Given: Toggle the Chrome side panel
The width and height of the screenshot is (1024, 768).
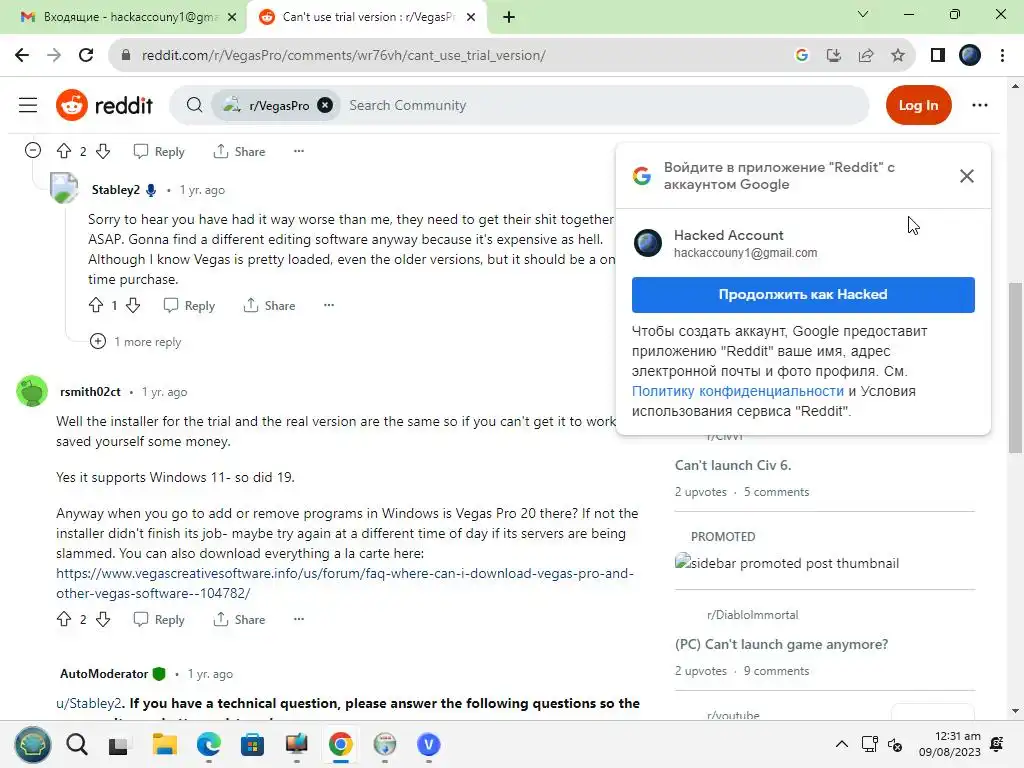Looking at the screenshot, I should pos(938,56).
